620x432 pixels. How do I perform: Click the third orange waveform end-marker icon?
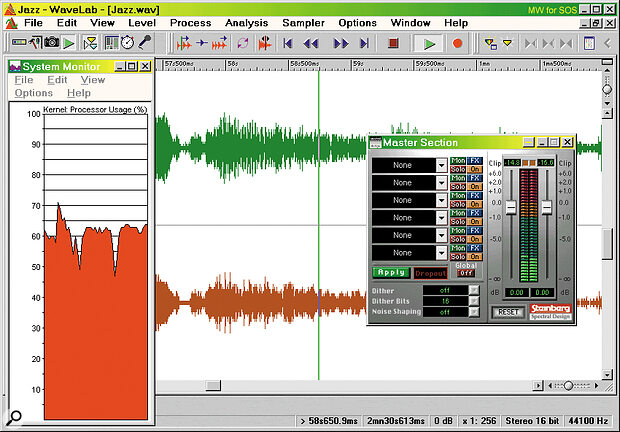coord(220,43)
